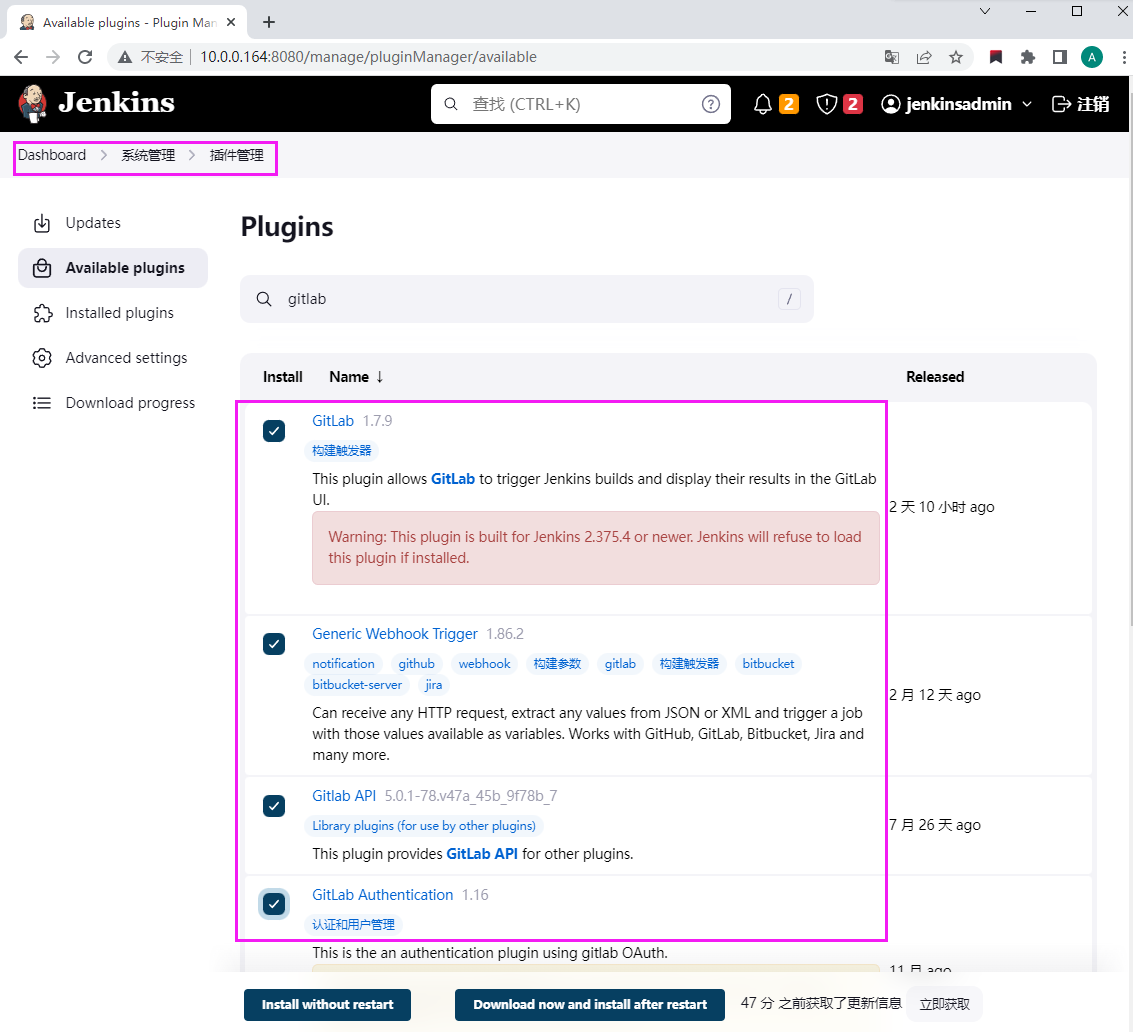Click the github tag label
This screenshot has width=1133, height=1032.
click(x=416, y=663)
